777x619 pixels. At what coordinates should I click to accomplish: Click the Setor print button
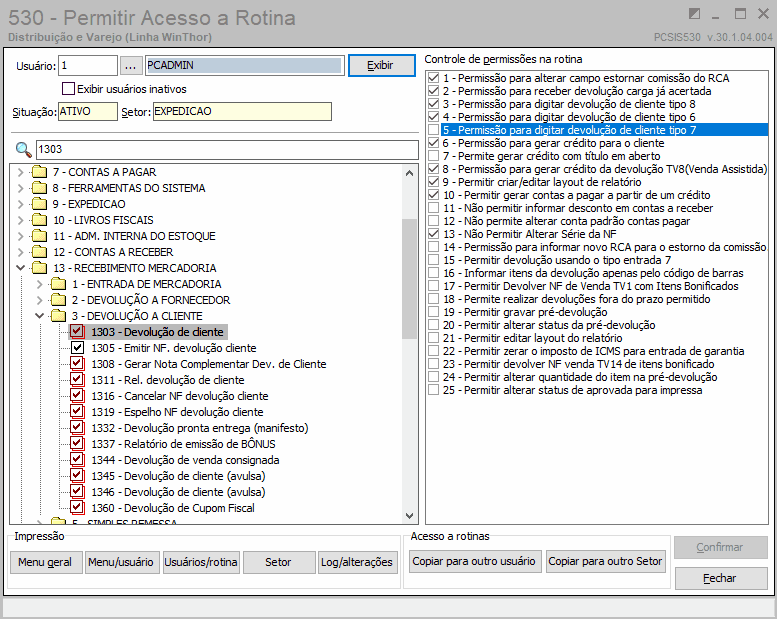click(279, 562)
